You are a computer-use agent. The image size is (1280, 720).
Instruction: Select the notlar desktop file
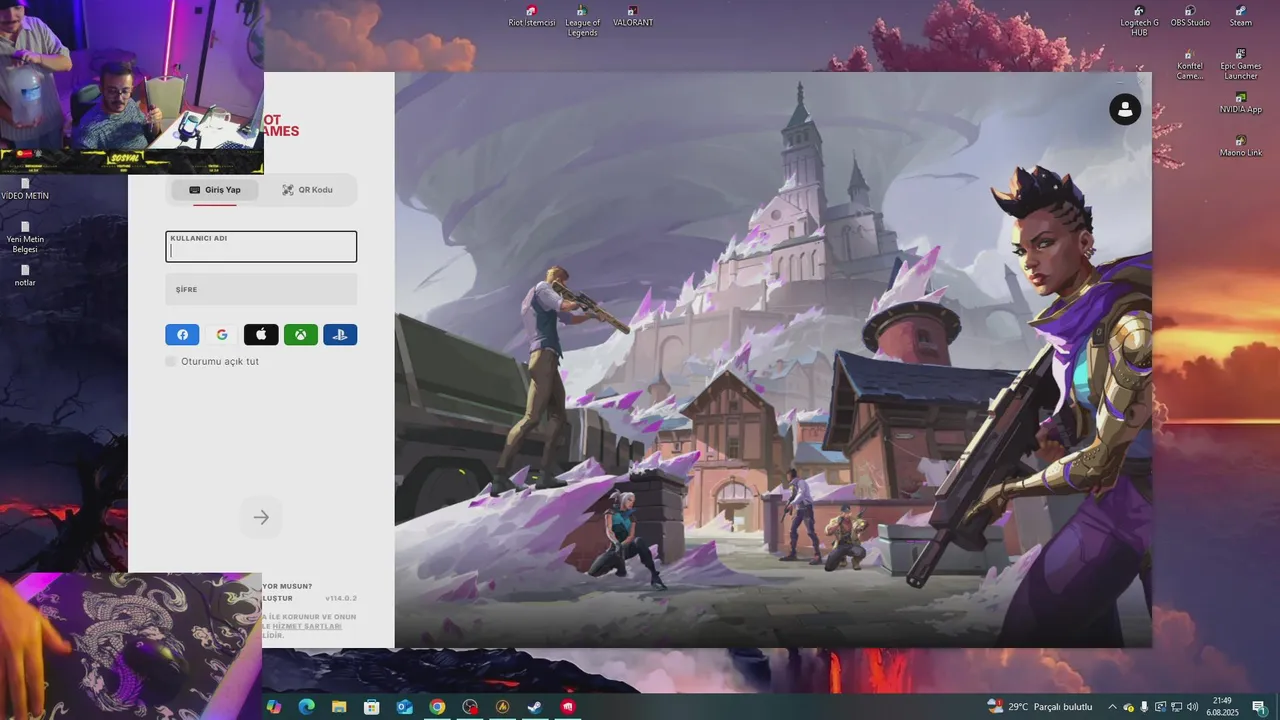[25, 275]
